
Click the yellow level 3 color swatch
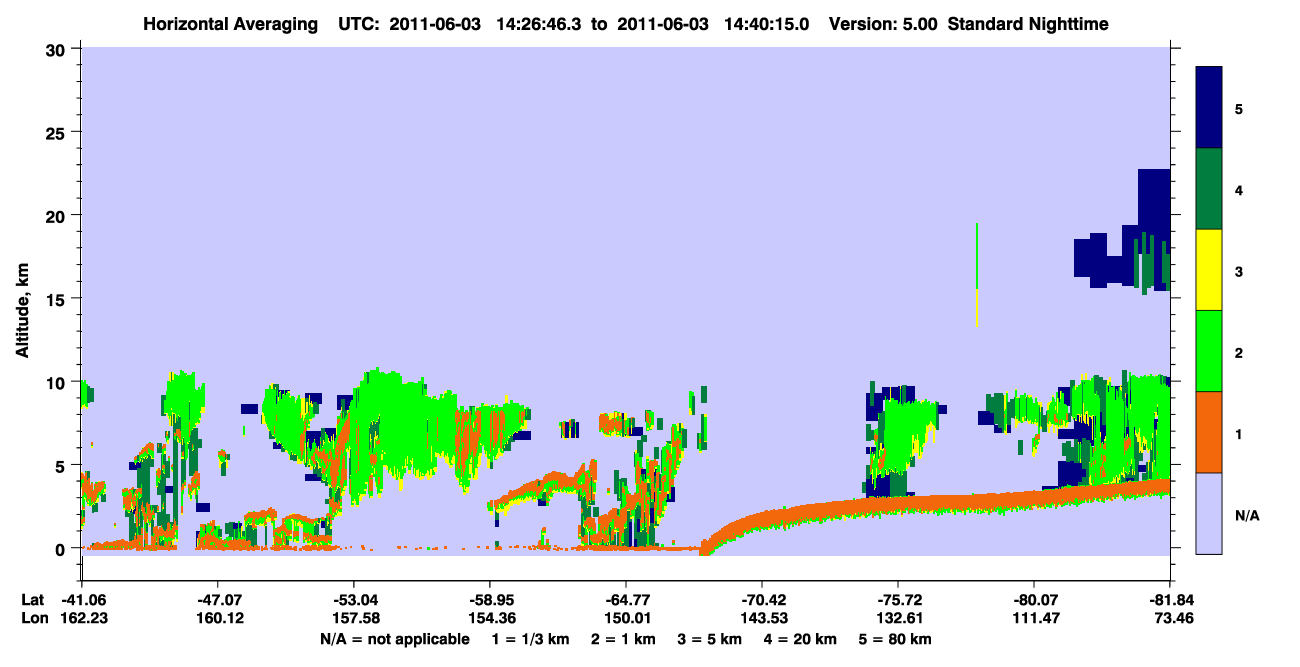point(1209,270)
